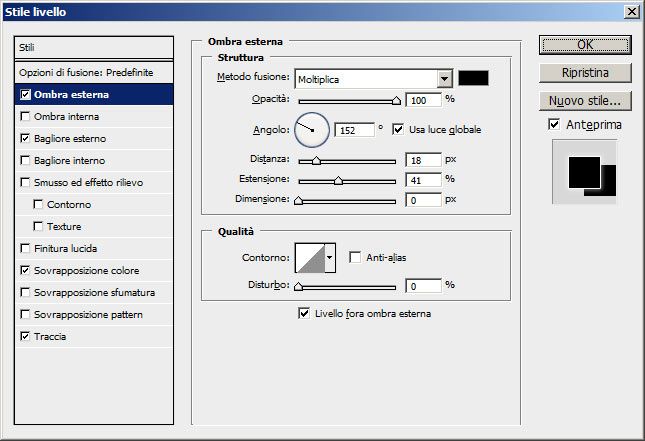This screenshot has height=441, width=645.
Task: Enable the Bagliore interno checkbox
Action: [25, 160]
